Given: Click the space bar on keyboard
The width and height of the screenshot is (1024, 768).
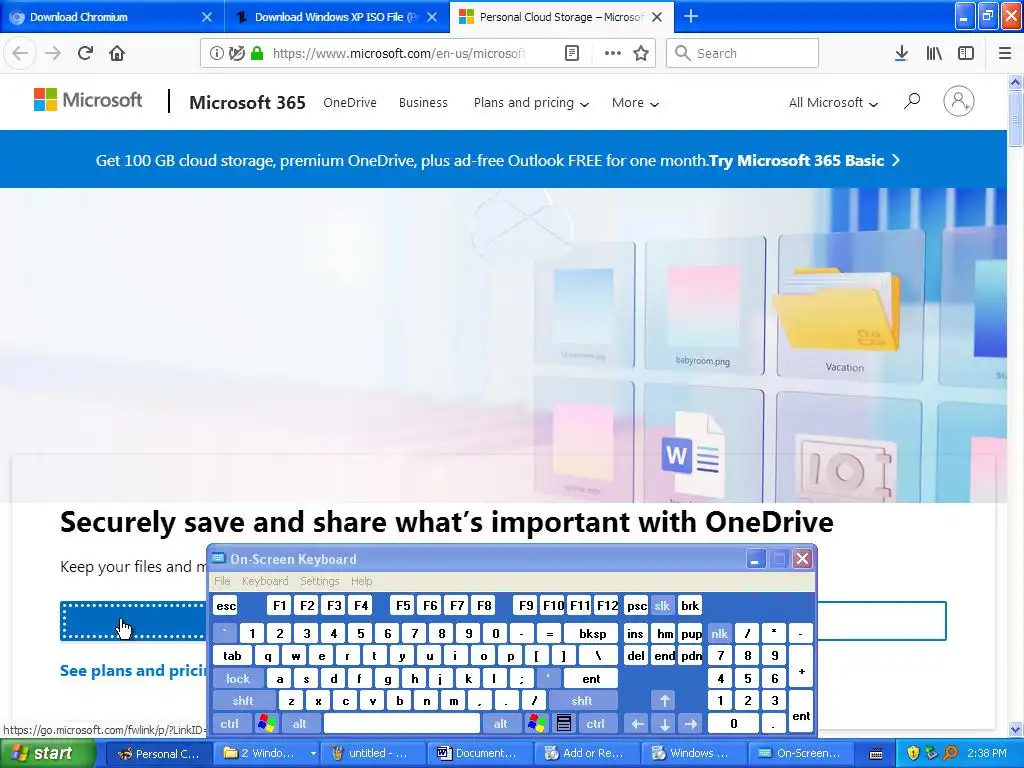Looking at the screenshot, I should 402,724.
